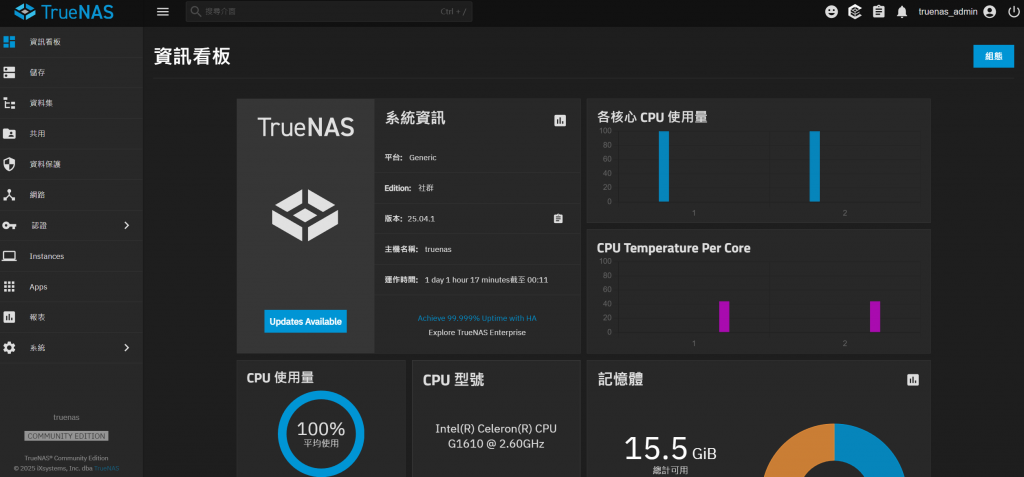Click the CPU Temperature Per Core title
Viewport: 1024px width, 477px height.
[673, 248]
